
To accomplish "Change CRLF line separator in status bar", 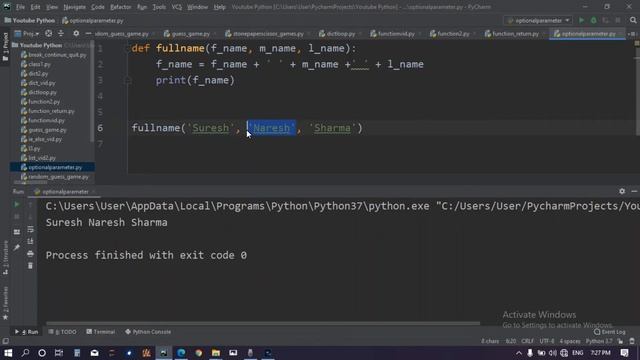I will (527, 341).
